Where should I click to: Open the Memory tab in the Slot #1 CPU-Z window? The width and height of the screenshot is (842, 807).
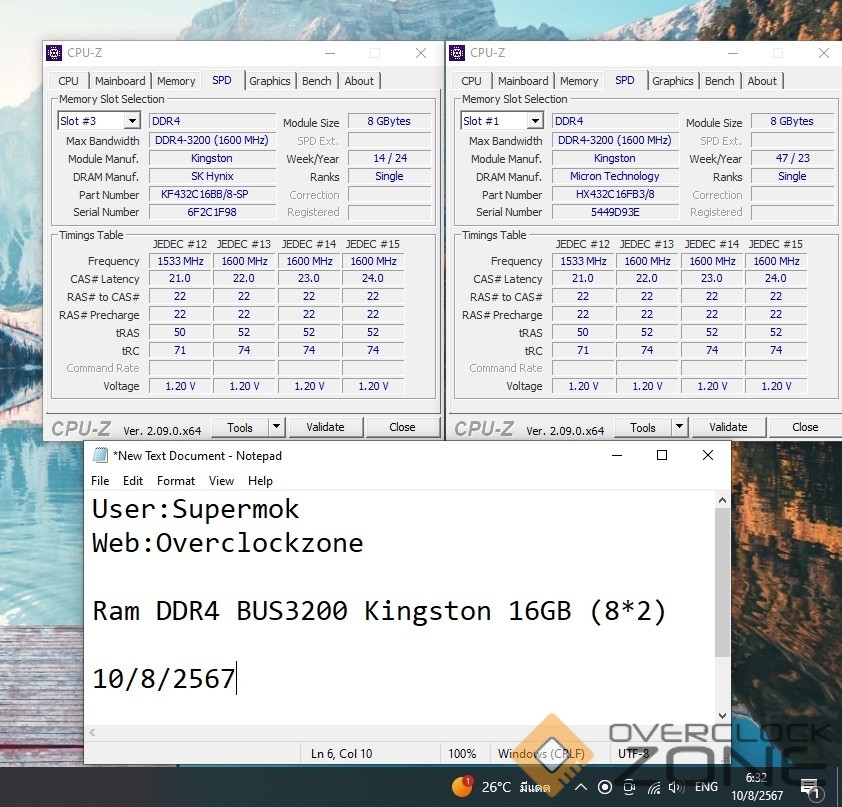pos(579,81)
